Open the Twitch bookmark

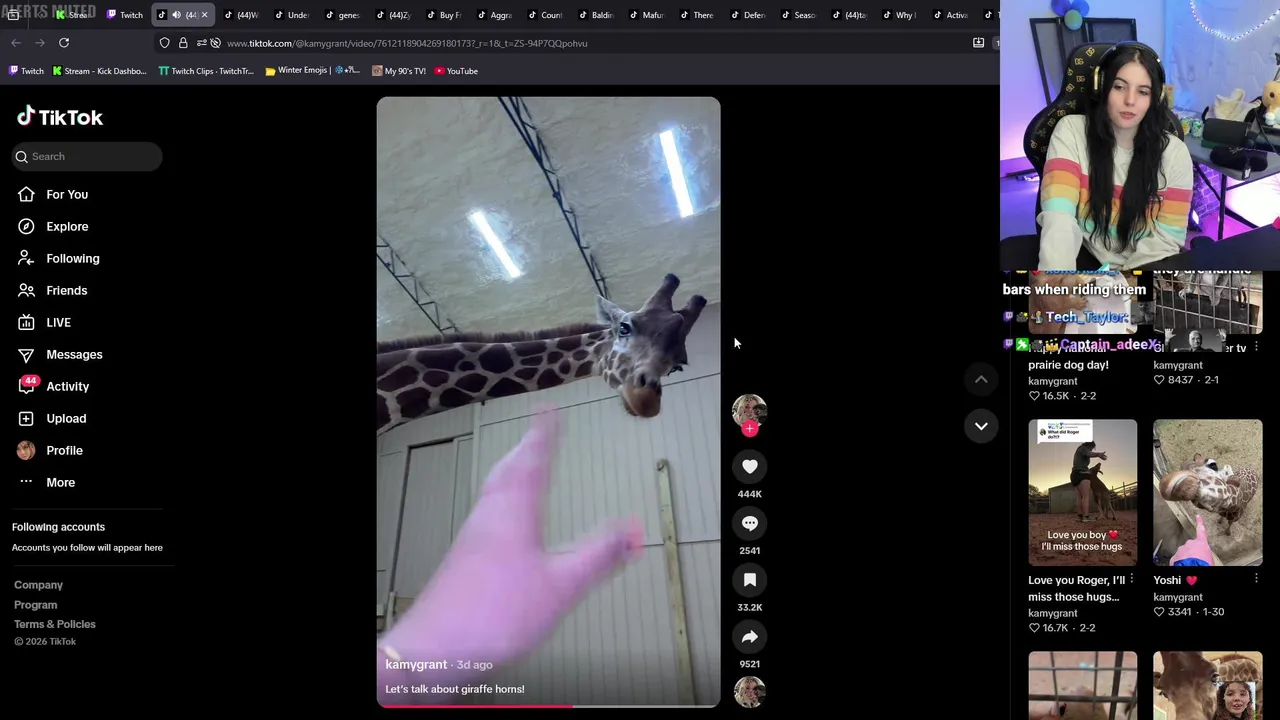pos(26,71)
